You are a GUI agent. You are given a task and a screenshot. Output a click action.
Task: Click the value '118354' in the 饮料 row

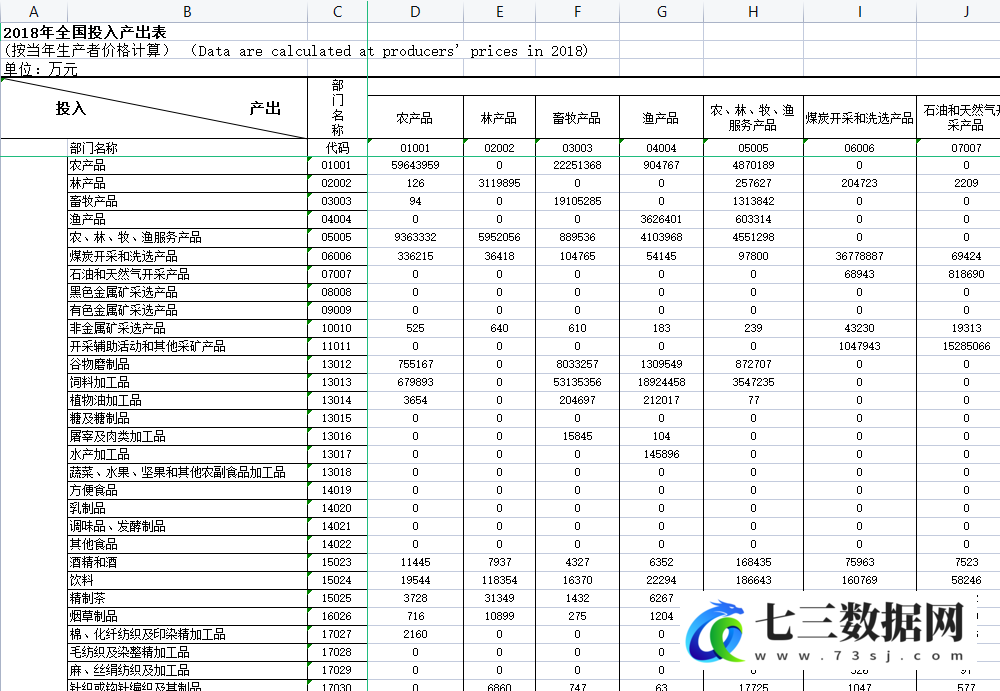(499, 580)
